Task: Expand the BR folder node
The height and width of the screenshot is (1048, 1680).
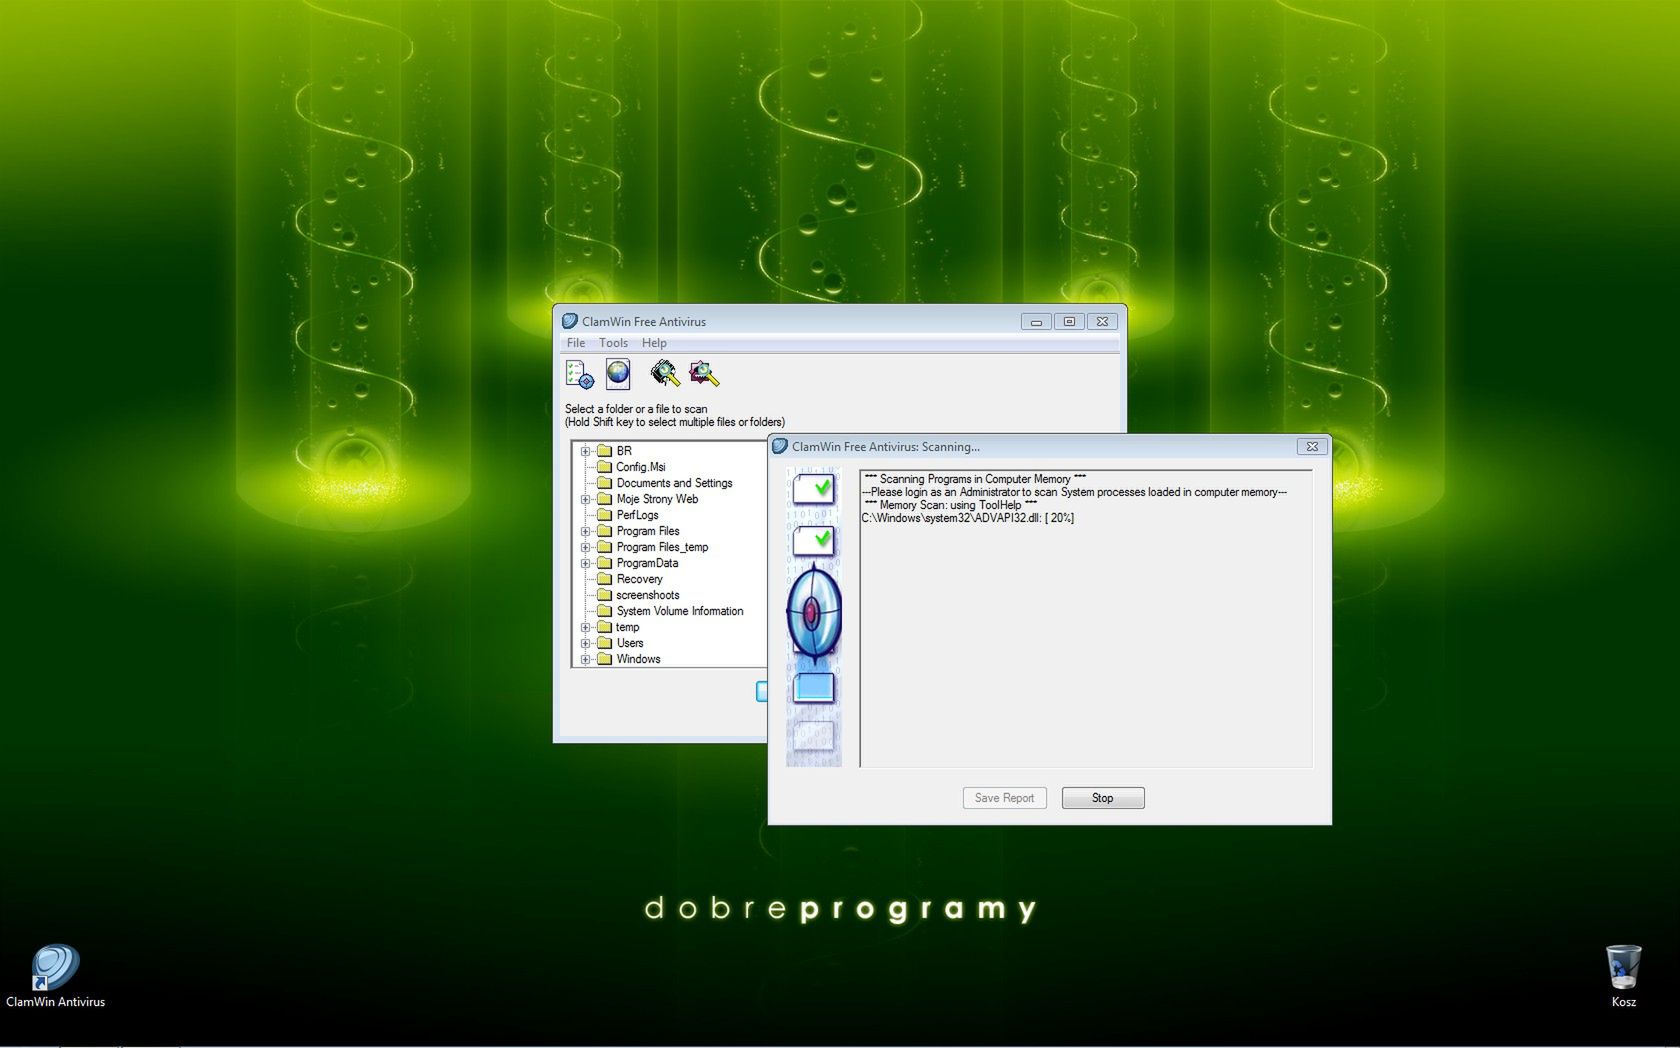Action: point(585,451)
